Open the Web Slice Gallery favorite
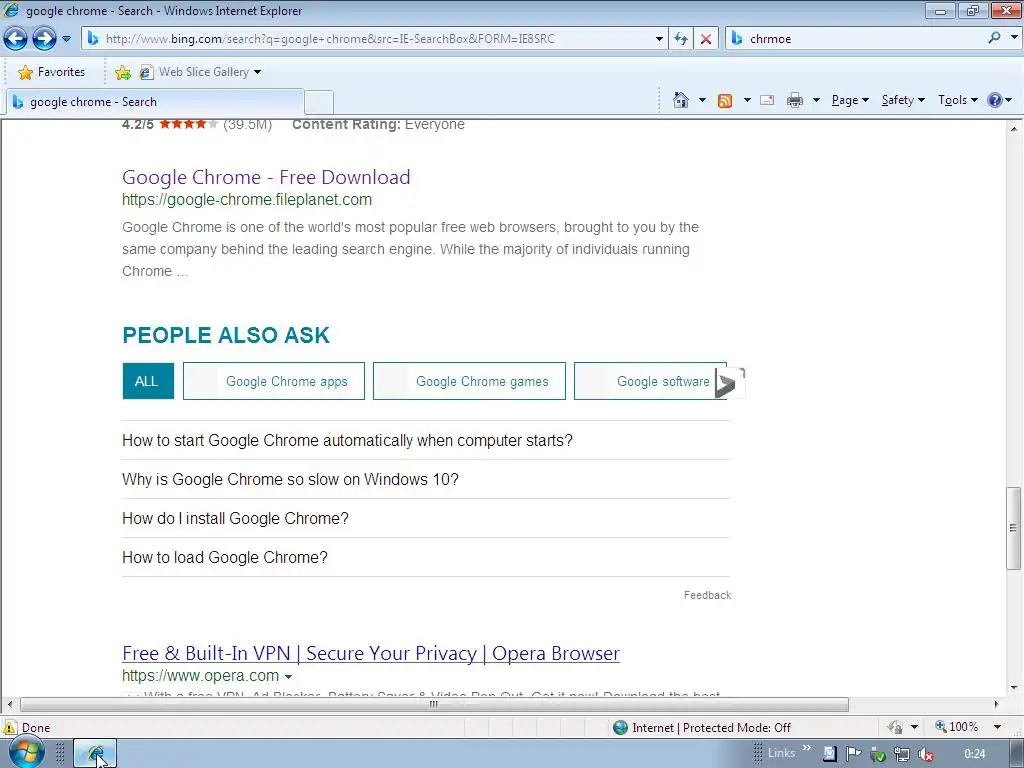 point(195,72)
